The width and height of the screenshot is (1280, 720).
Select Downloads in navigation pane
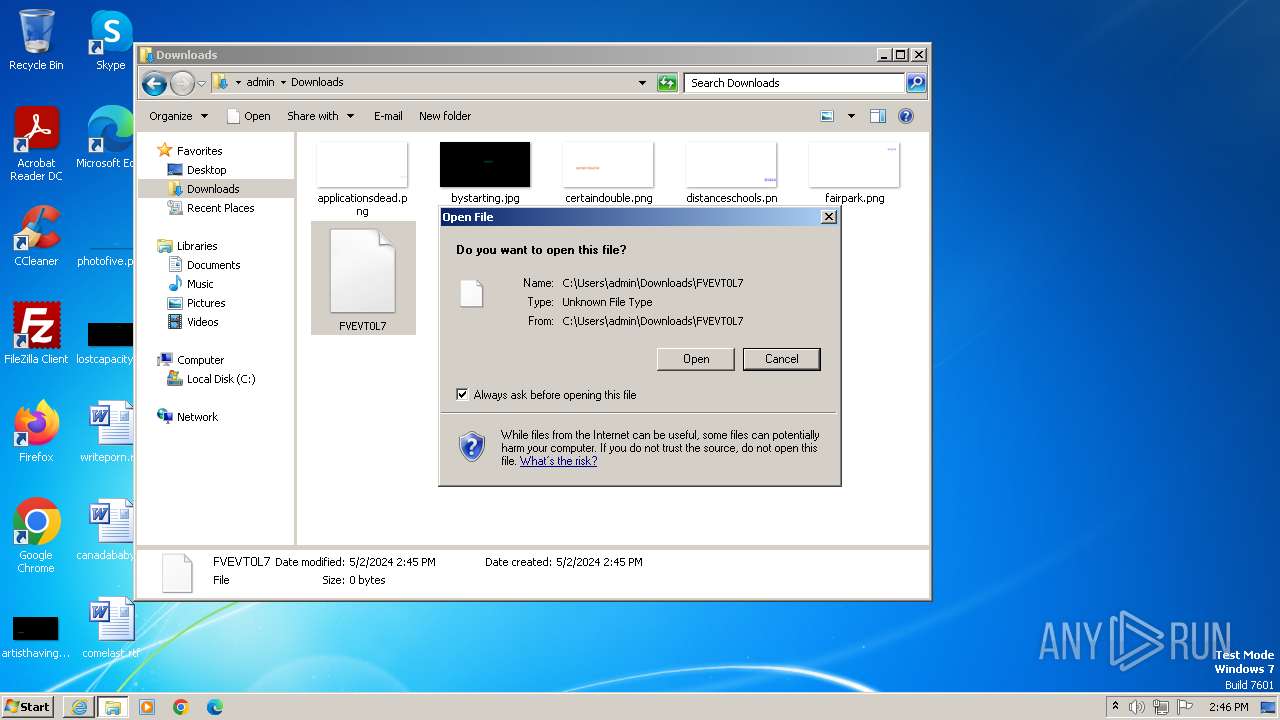(x=213, y=189)
